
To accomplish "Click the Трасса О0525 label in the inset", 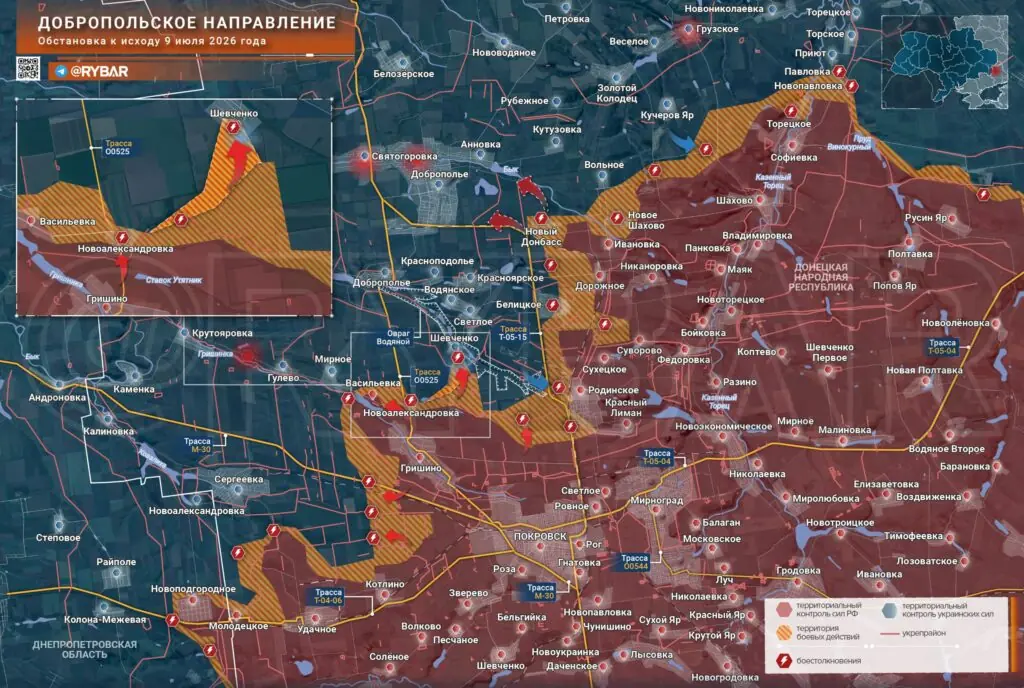I will pos(118,148).
